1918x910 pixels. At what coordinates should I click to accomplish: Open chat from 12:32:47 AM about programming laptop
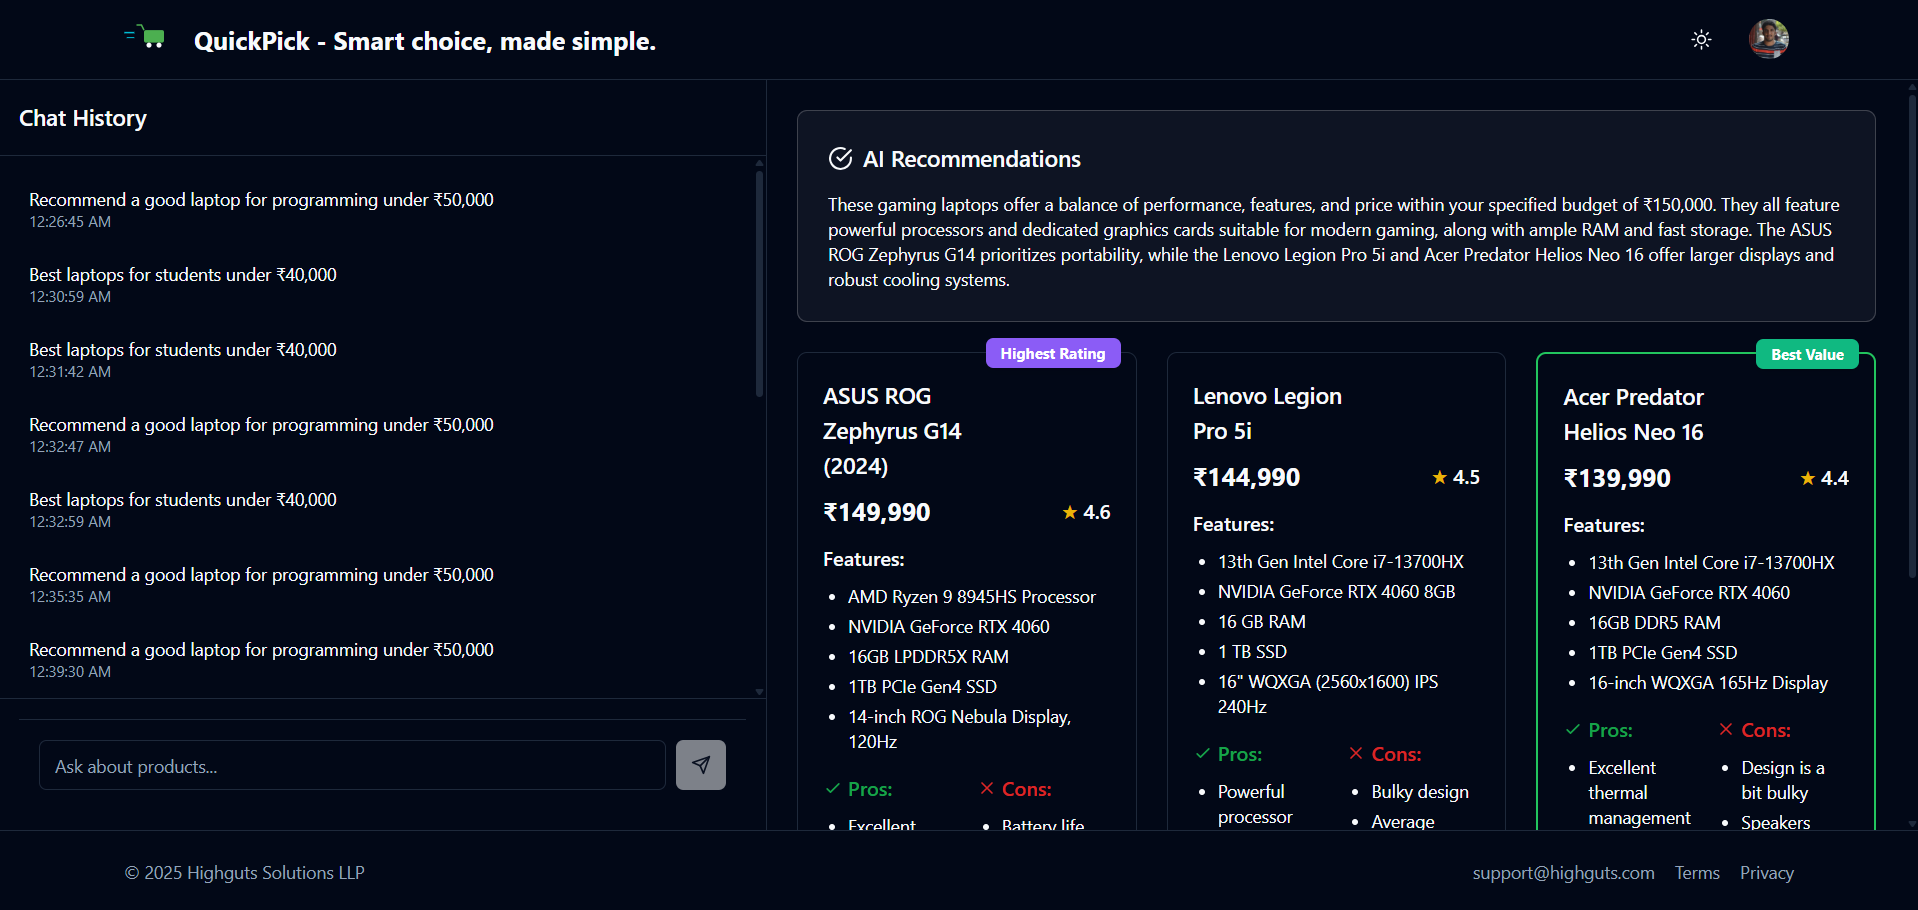(x=261, y=434)
